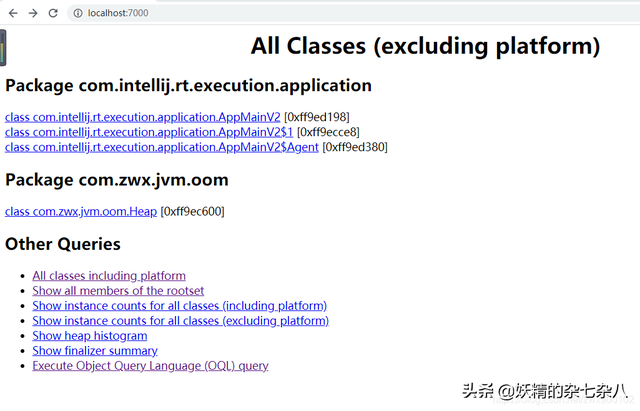Open Show all members of the rootset
The width and height of the screenshot is (640, 411).
click(118, 291)
